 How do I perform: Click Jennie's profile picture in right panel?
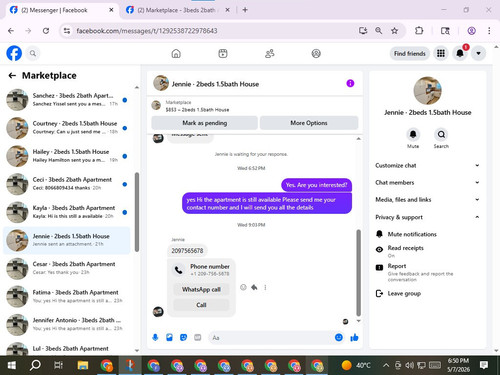pos(427,91)
